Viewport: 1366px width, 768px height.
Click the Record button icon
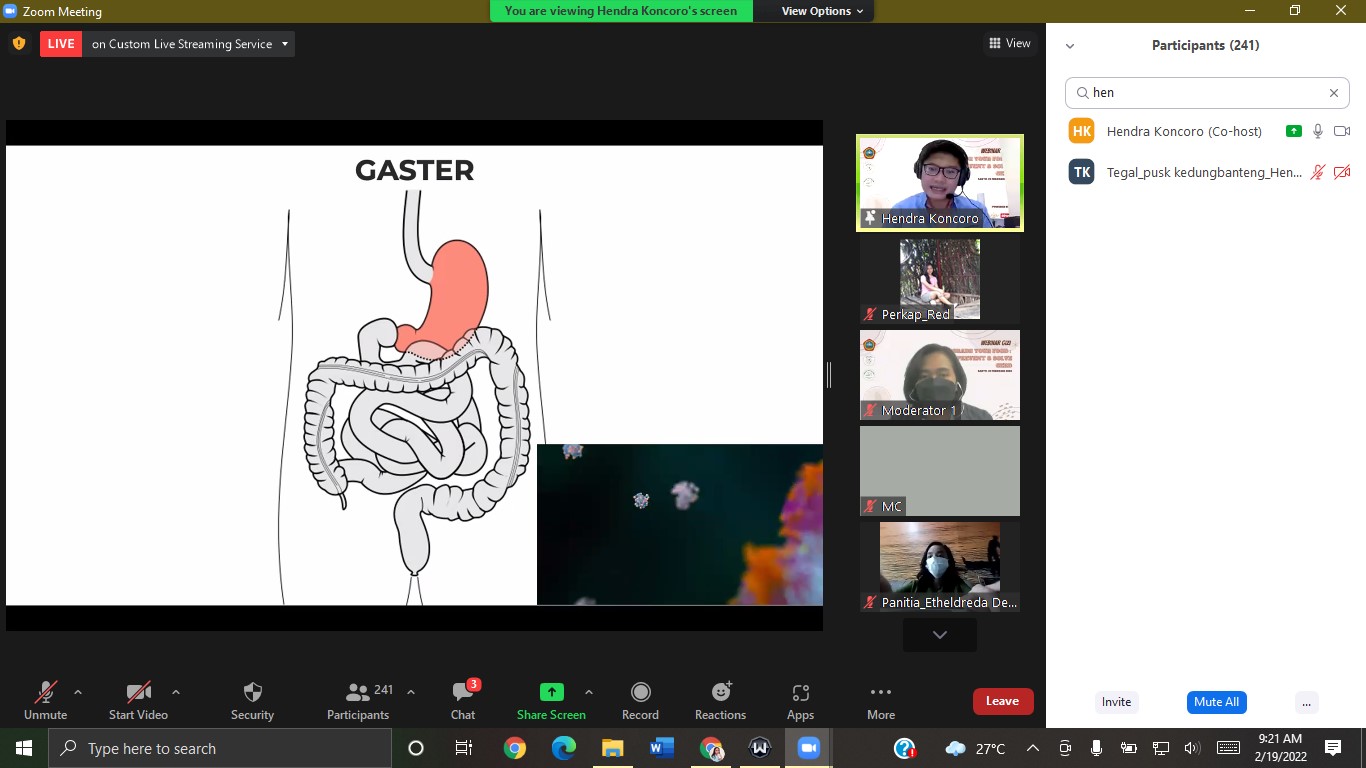pos(640,693)
